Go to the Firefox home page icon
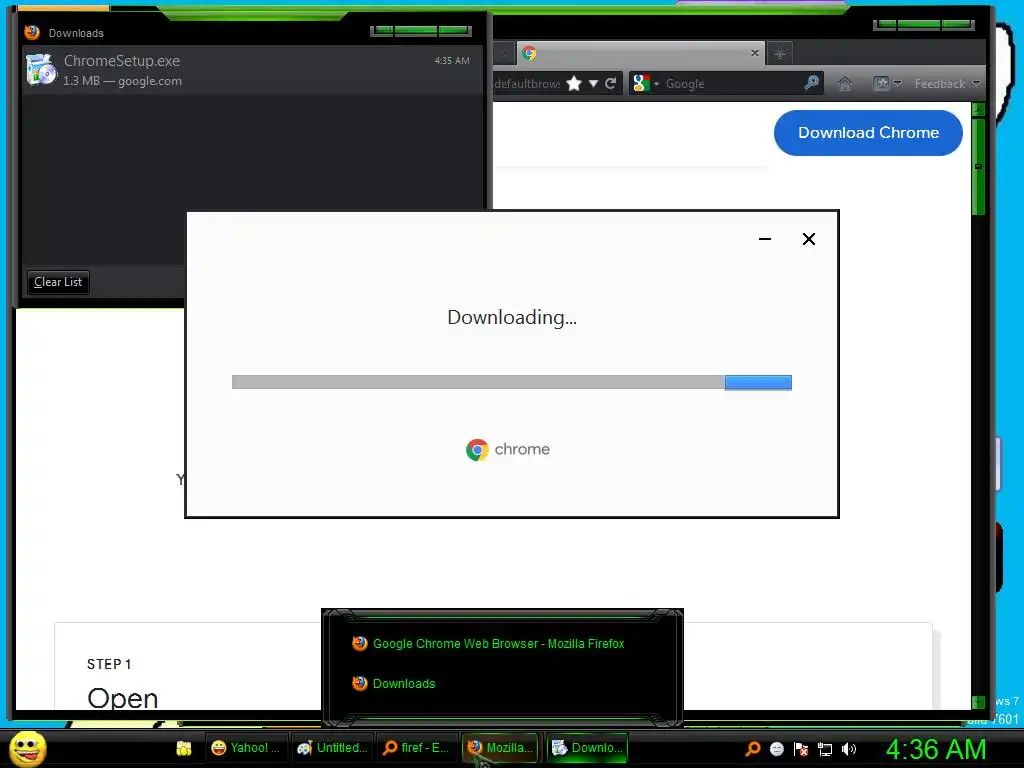 coord(845,84)
